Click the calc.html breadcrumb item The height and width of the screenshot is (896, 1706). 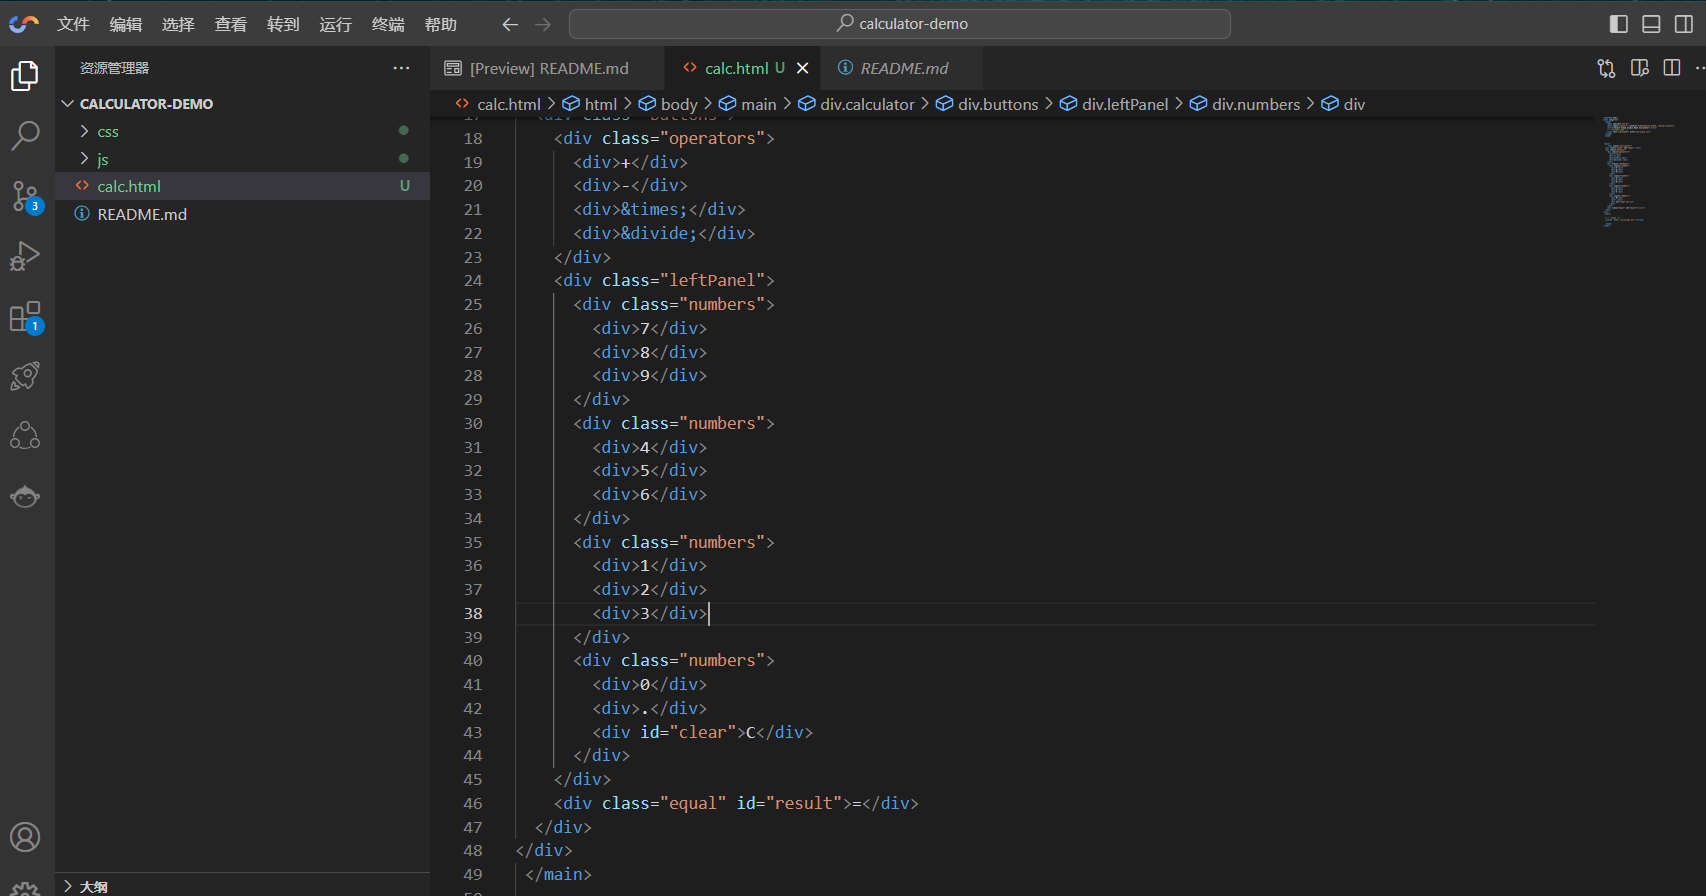[x=498, y=104]
